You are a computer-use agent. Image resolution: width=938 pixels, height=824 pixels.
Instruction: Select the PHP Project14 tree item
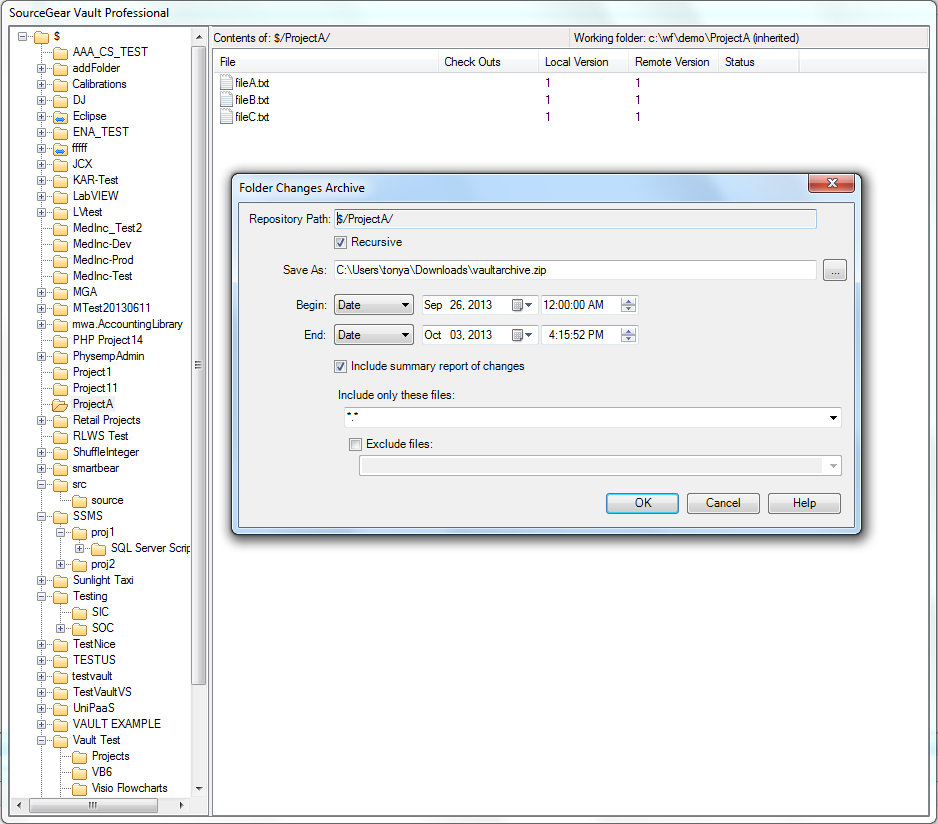tap(108, 340)
